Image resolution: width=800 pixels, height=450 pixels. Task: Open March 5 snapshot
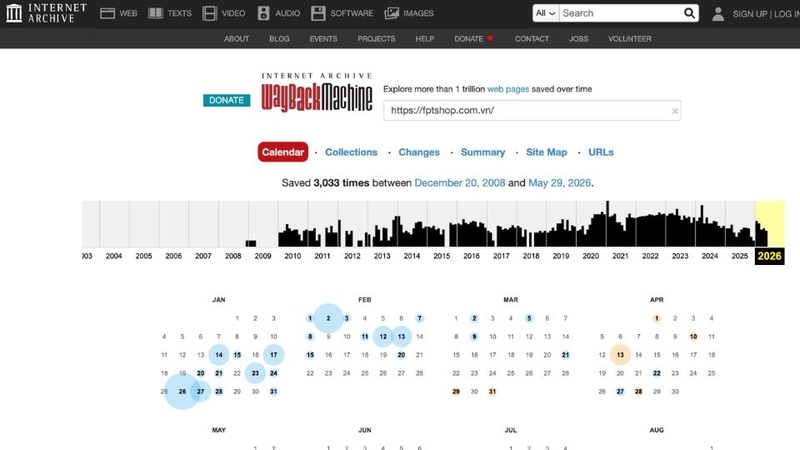coord(529,318)
